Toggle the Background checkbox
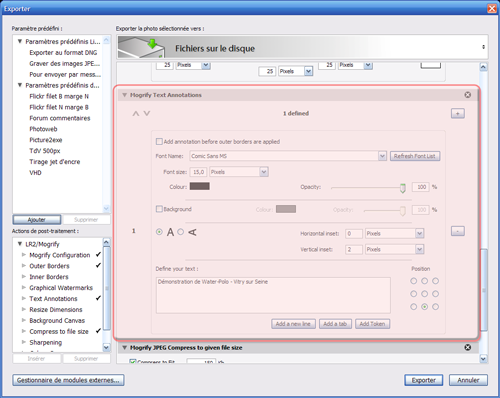 pyautogui.click(x=159, y=209)
